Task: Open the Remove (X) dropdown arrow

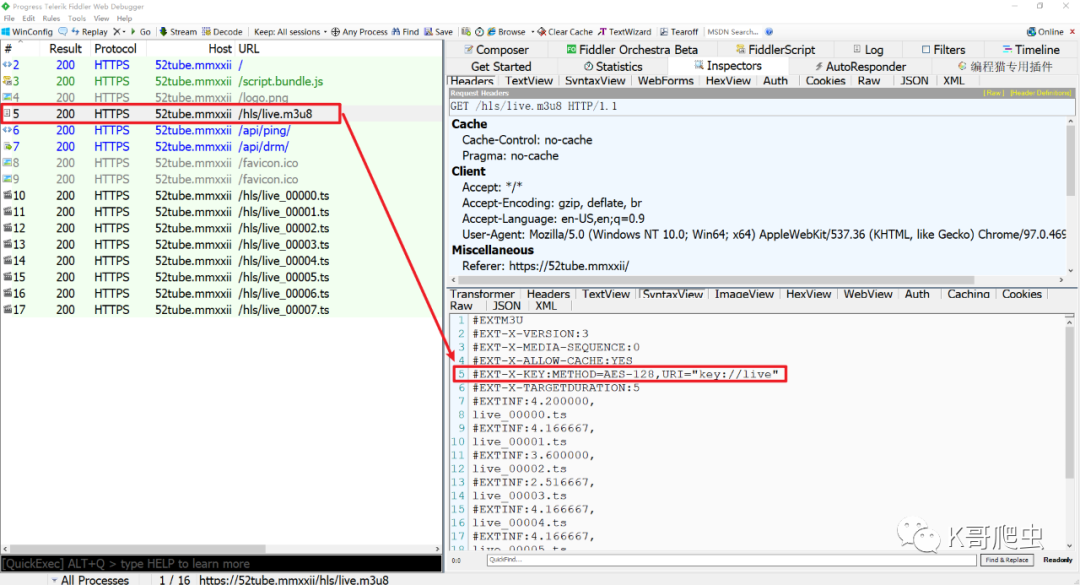Action: 123,32
